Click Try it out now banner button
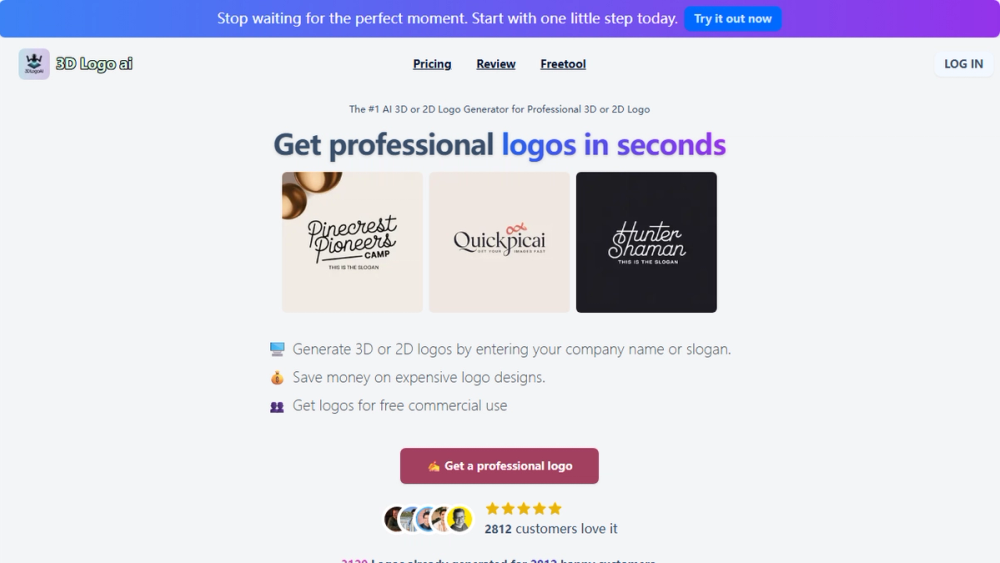The width and height of the screenshot is (1000, 563). coord(732,18)
